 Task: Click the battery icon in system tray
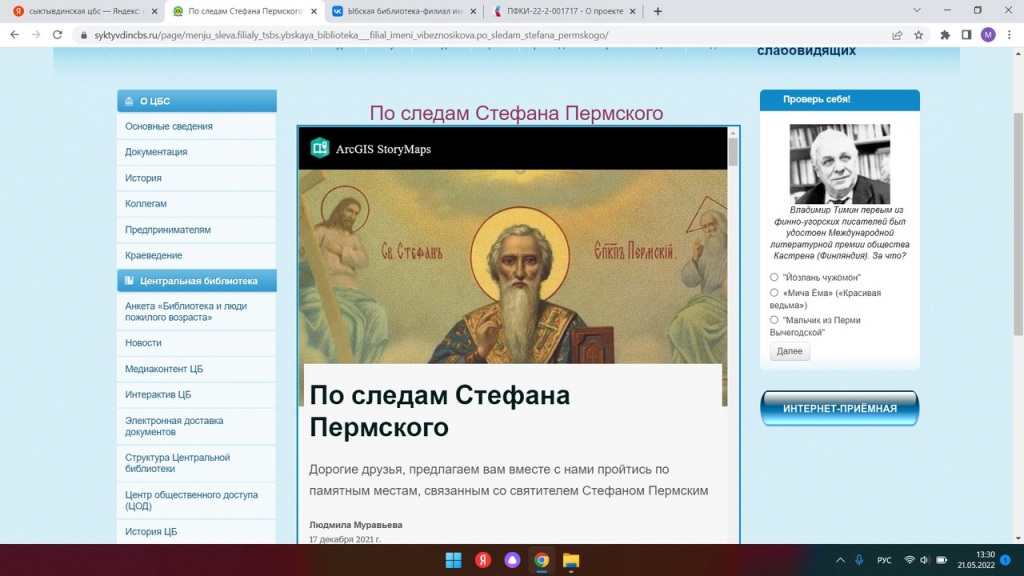pyautogui.click(x=942, y=560)
